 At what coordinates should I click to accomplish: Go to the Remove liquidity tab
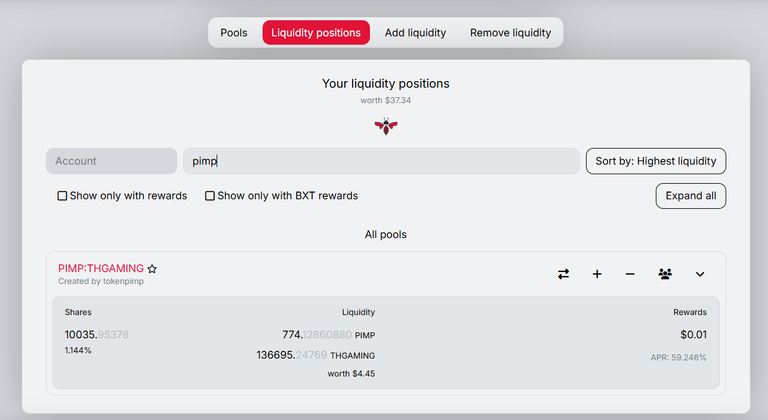pos(510,33)
